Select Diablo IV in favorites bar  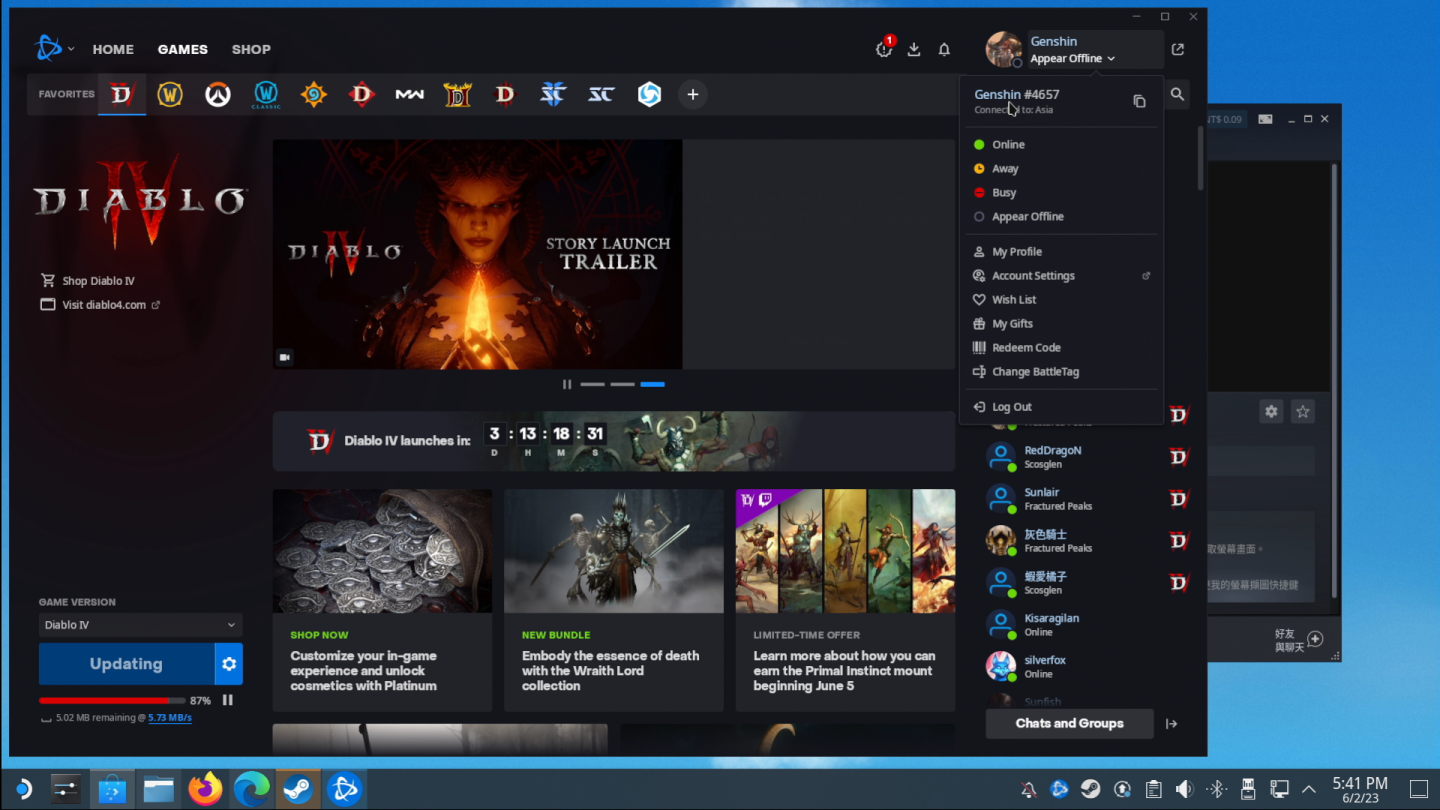click(122, 95)
